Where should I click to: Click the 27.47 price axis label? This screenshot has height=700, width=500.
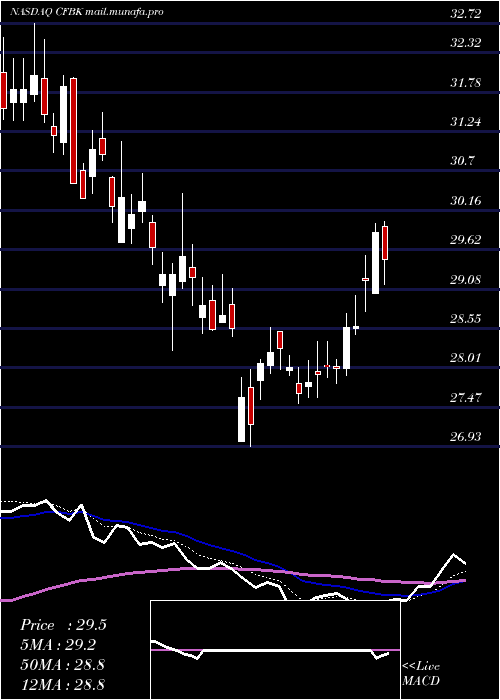466,397
